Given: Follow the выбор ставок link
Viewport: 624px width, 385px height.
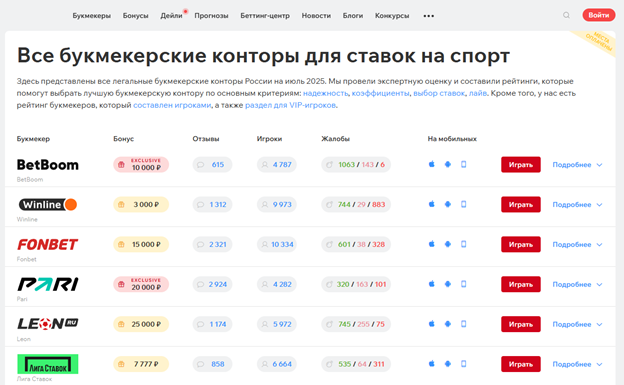Looking at the screenshot, I should tap(439, 93).
